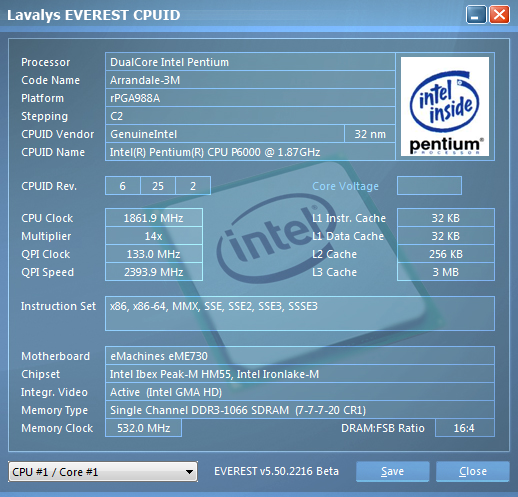Click the Multiplier value 14x

click(x=154, y=236)
